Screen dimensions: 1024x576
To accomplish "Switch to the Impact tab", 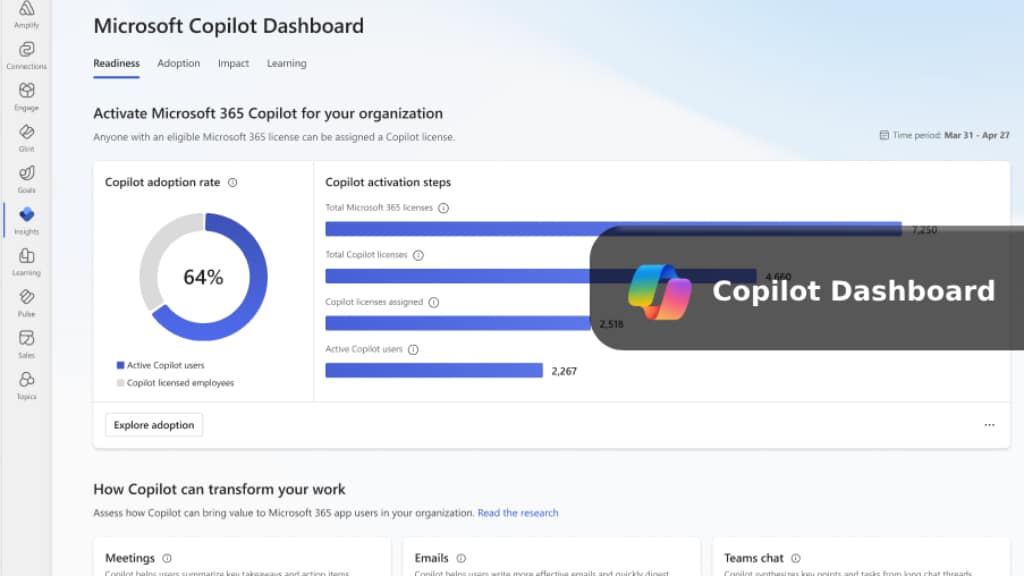I will point(233,63).
